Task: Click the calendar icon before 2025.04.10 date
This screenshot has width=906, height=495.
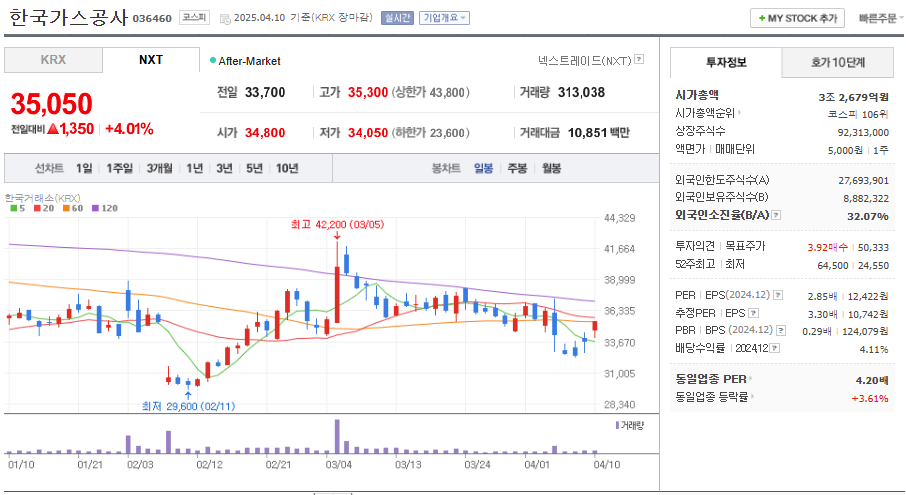Action: (225, 18)
